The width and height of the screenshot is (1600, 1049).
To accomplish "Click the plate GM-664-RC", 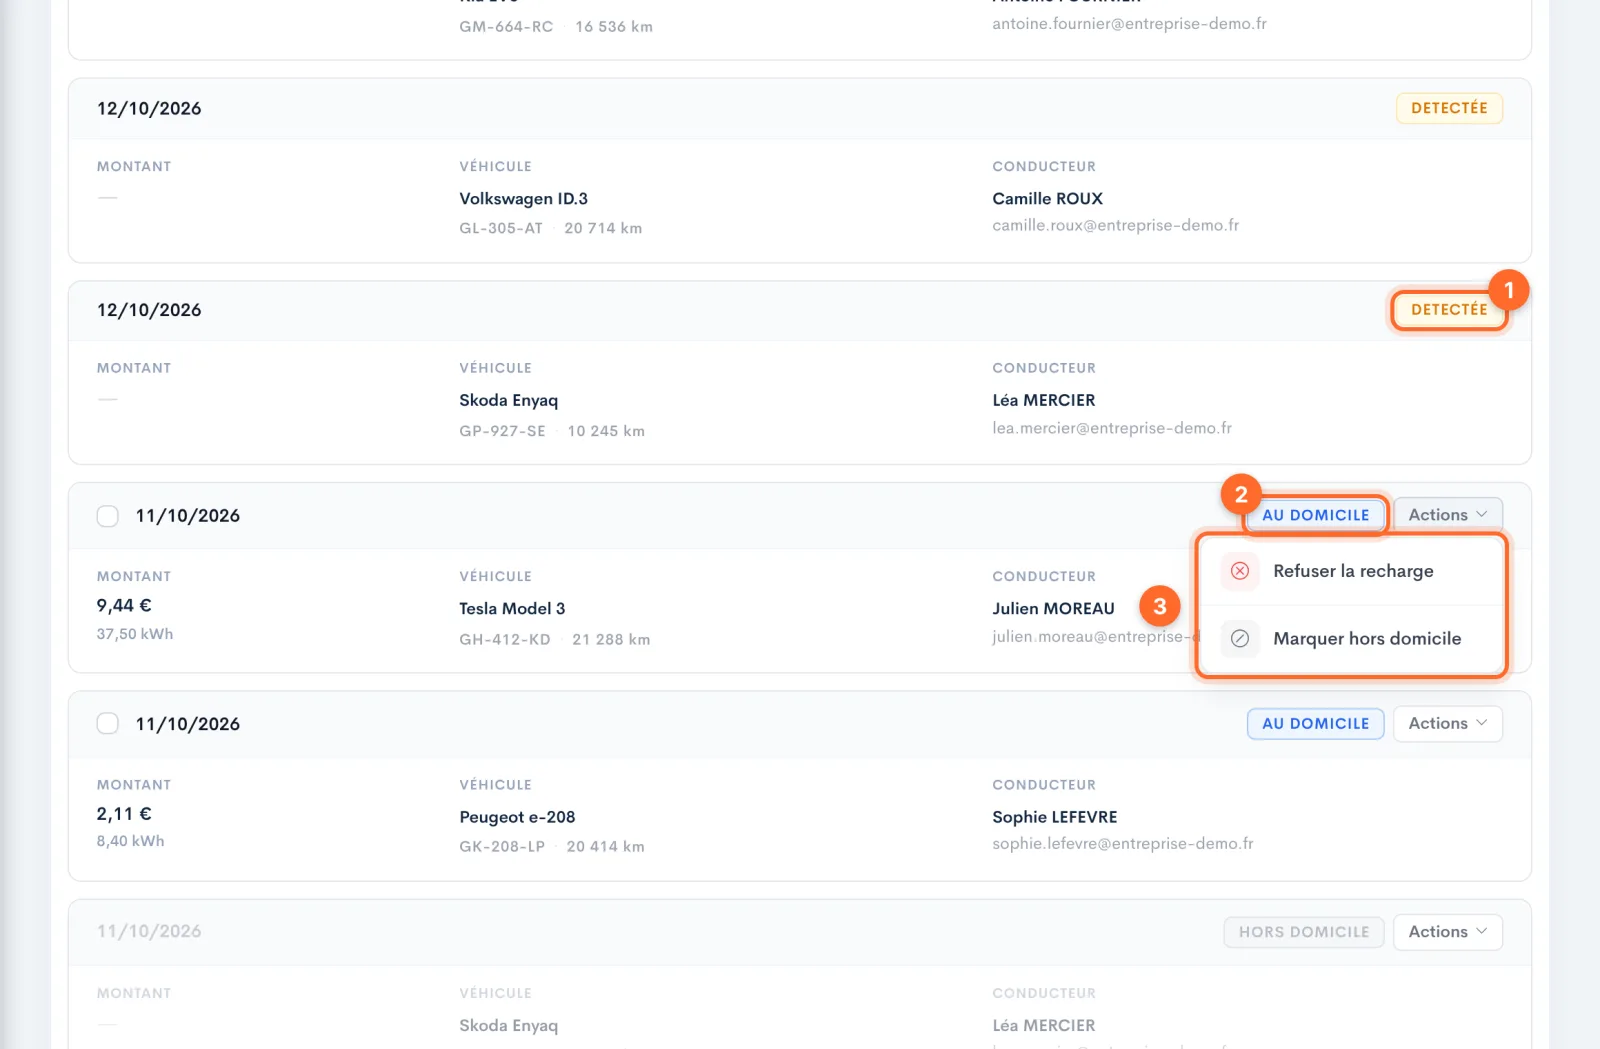I will [x=506, y=27].
